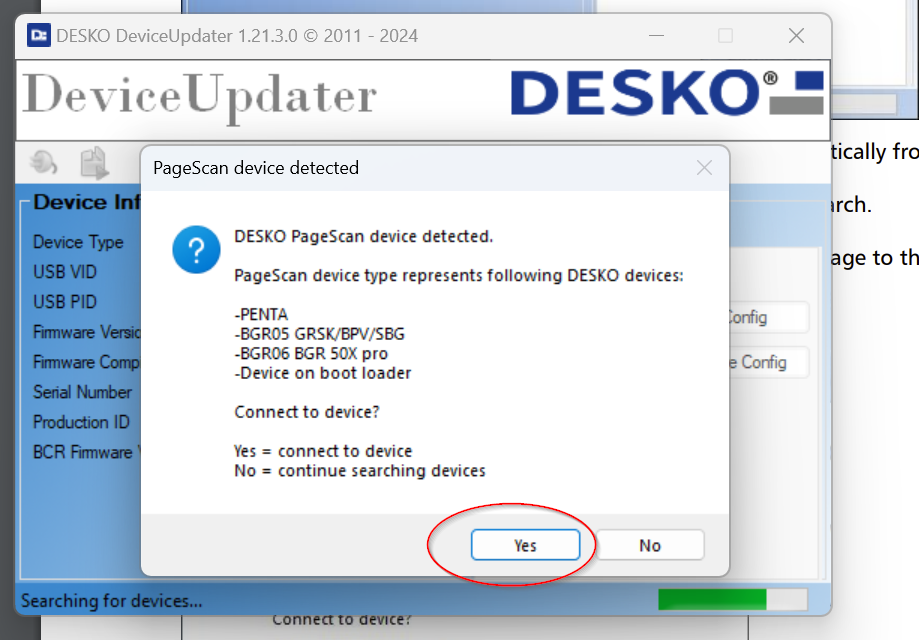Image resolution: width=919 pixels, height=640 pixels.
Task: Click the DeviceUpdater icon in the title bar
Action: click(37, 35)
